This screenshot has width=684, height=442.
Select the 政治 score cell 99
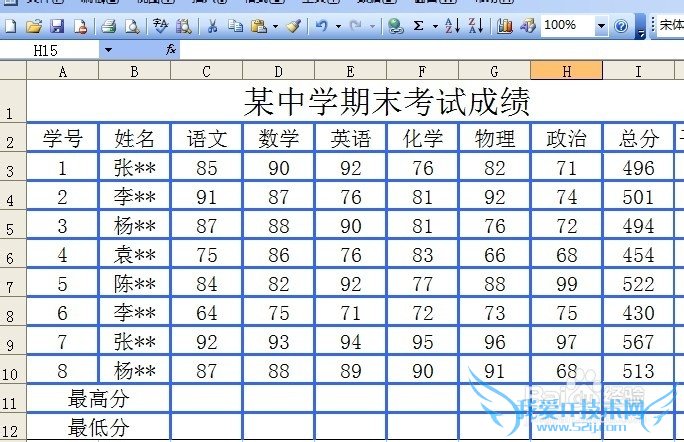566,283
